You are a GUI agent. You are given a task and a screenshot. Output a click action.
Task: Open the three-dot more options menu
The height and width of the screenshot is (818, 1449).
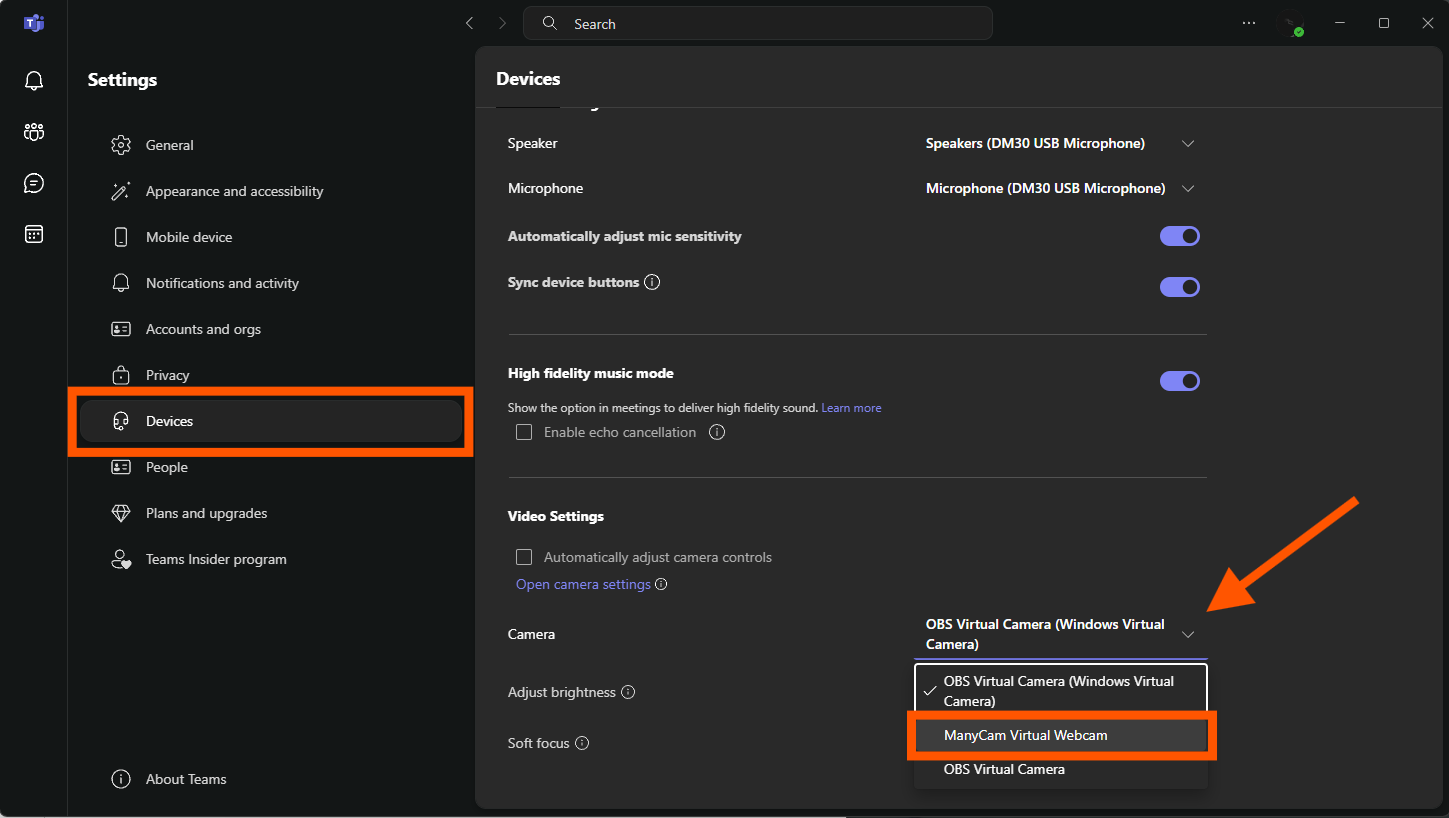tap(1249, 23)
